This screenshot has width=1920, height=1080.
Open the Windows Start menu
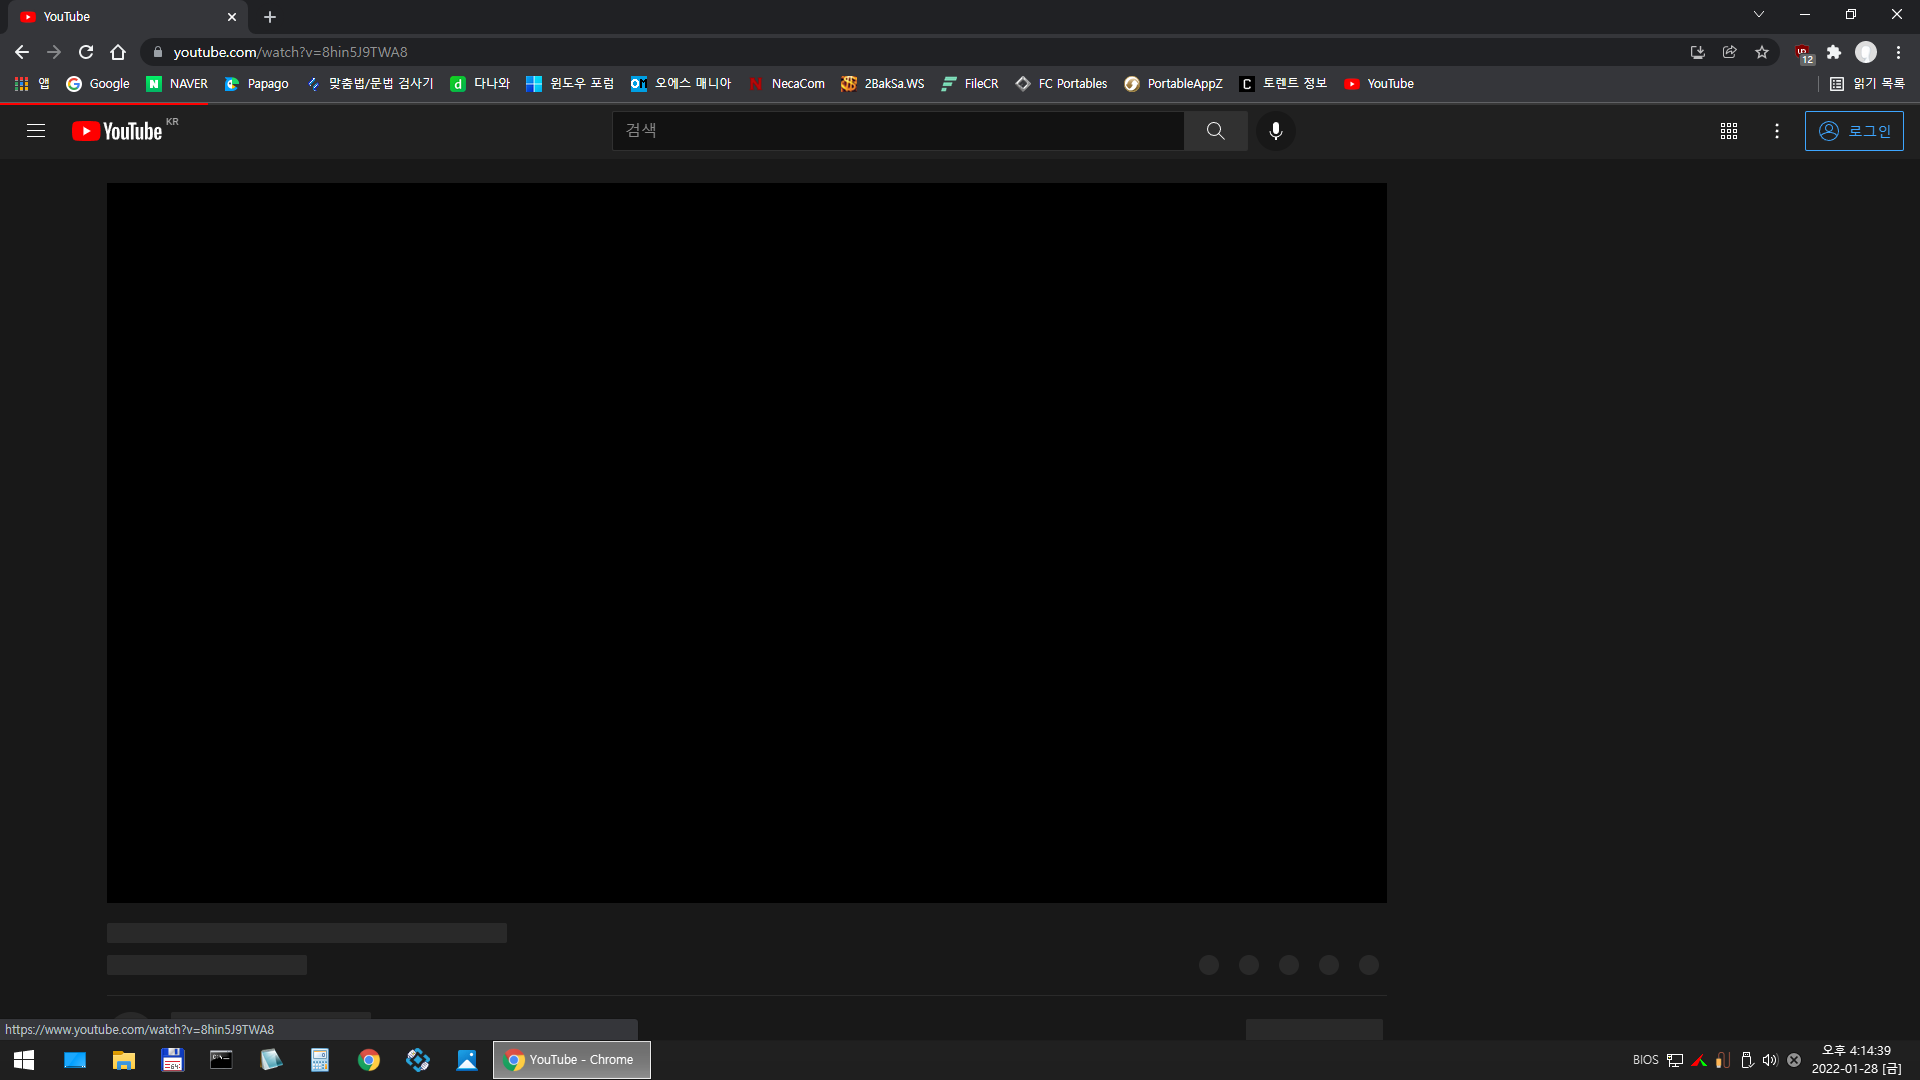pos(24,1060)
